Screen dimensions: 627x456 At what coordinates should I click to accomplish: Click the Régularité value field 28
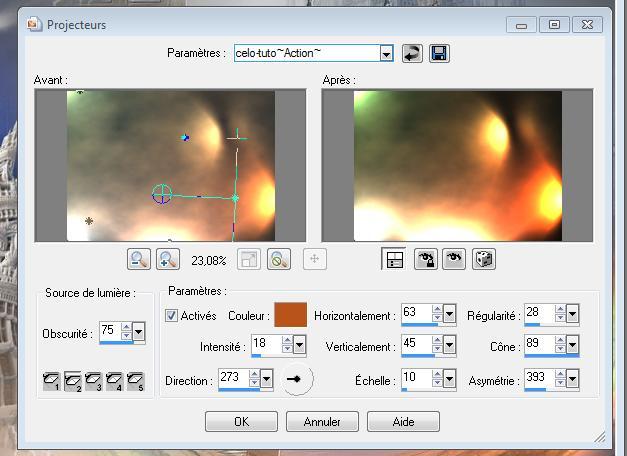[x=540, y=313]
